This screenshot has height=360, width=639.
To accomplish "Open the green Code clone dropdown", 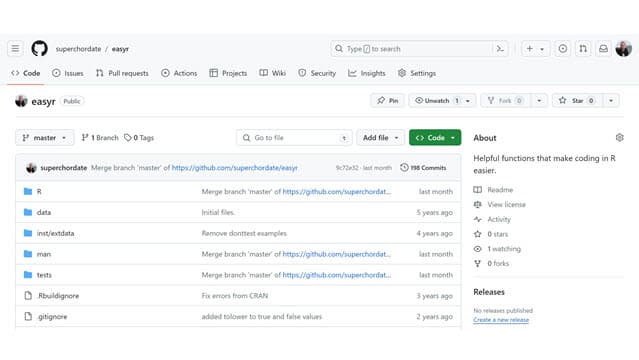I will [x=435, y=138].
